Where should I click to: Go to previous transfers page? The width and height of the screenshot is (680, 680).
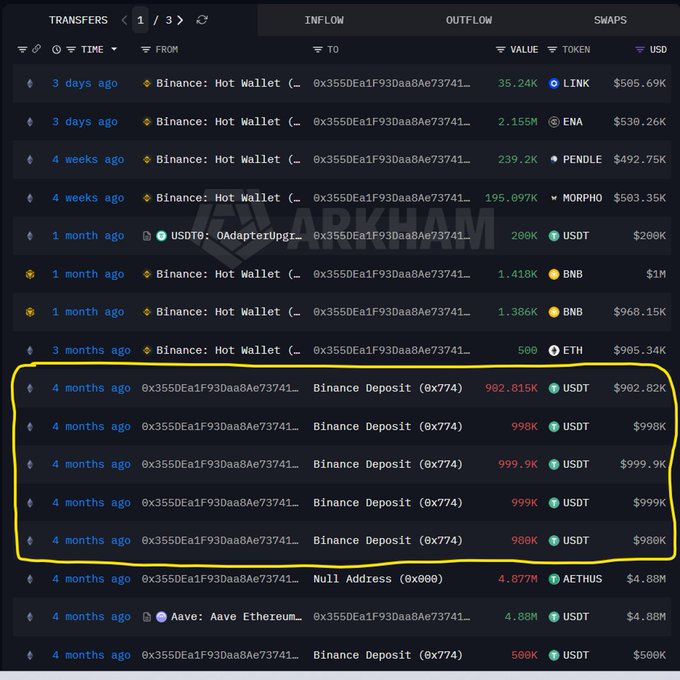[x=124, y=20]
